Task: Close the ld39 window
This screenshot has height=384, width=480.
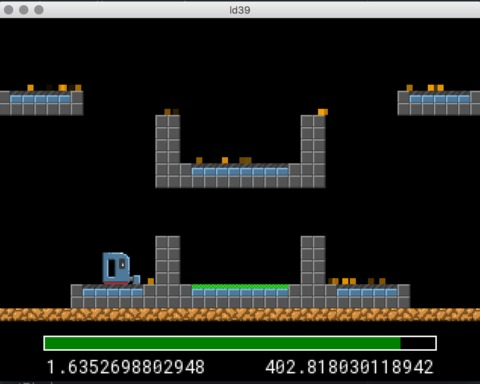Action: tap(9, 10)
